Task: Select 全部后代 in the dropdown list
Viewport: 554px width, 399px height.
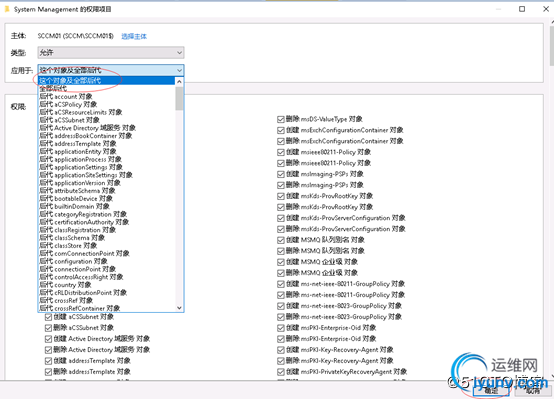Action: click(106, 88)
